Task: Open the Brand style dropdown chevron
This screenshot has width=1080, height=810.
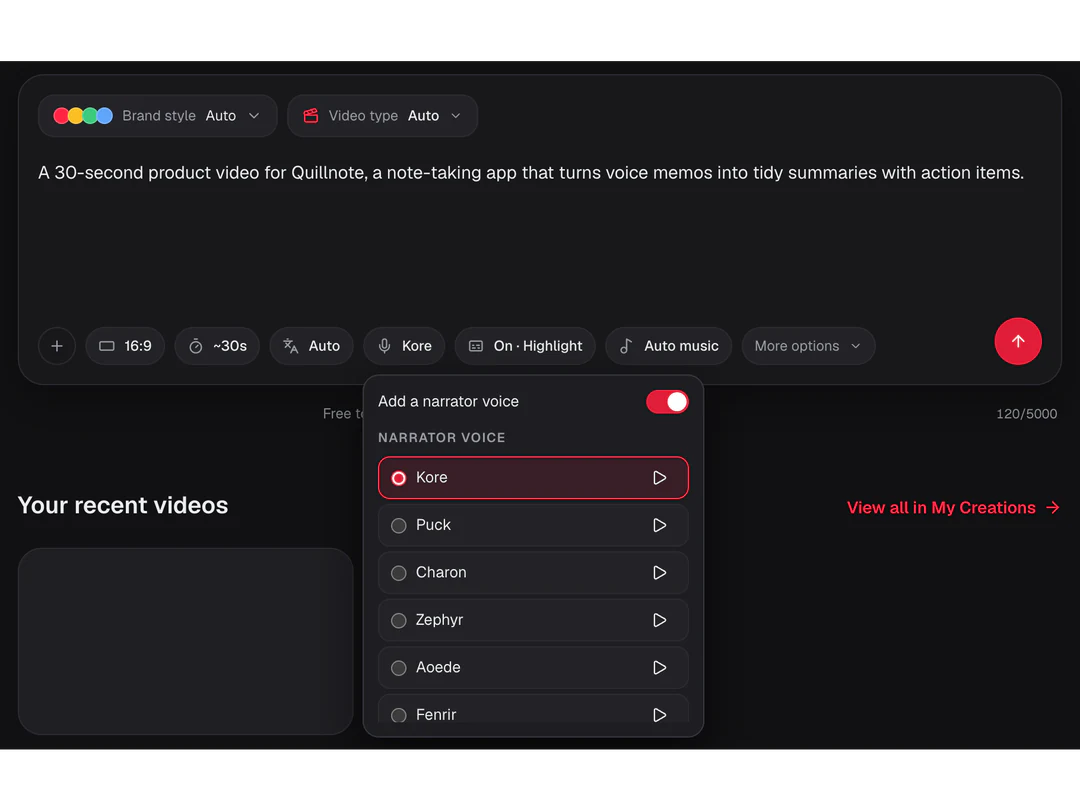Action: click(254, 116)
